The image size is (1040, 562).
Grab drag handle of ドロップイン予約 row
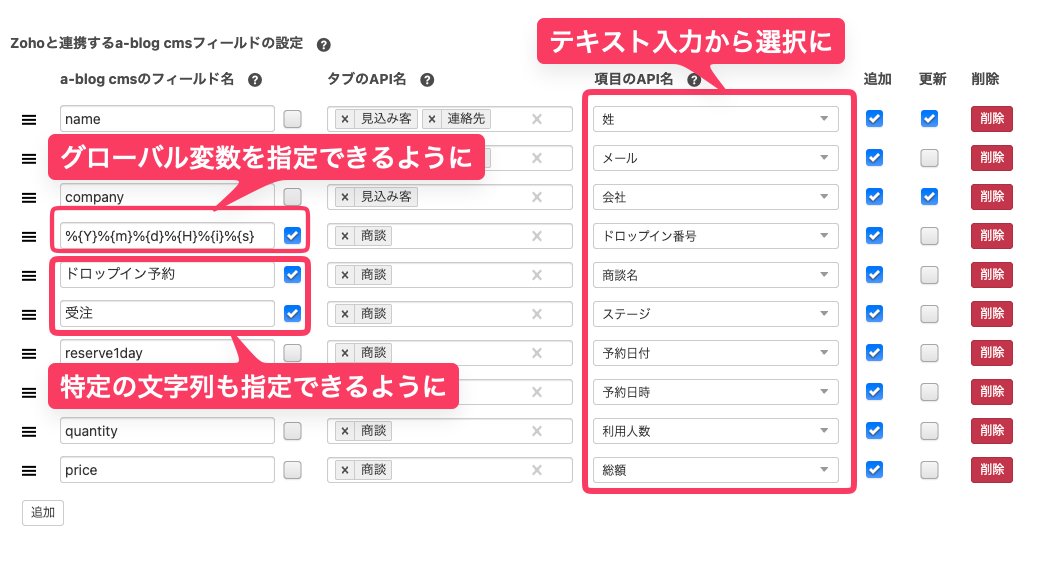pos(29,275)
